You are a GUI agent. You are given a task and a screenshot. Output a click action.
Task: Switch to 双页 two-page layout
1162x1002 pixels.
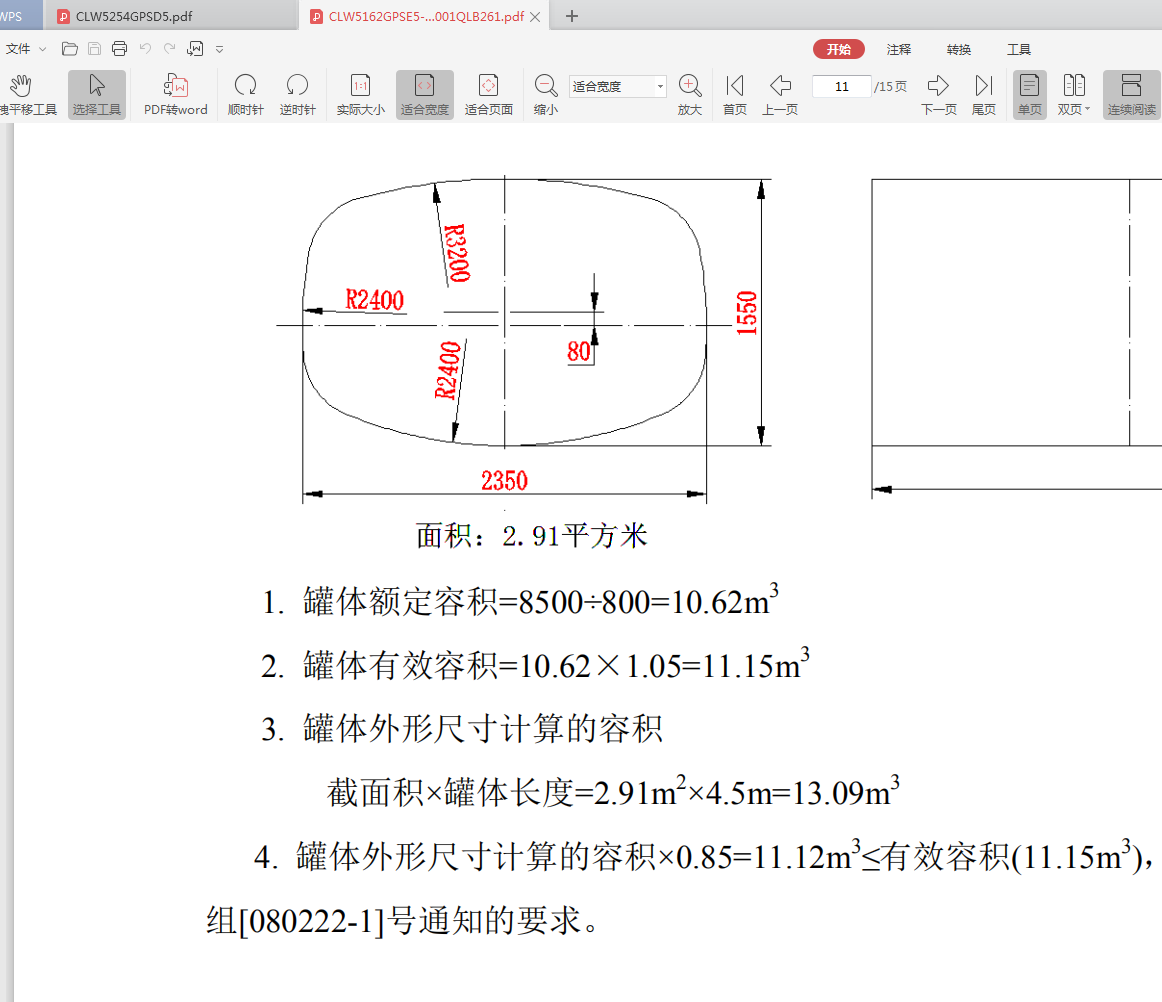[x=1072, y=93]
